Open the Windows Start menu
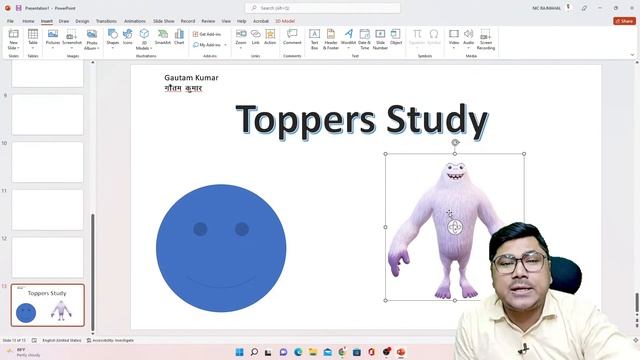Image resolution: width=640 pixels, height=360 pixels. (x=240, y=352)
